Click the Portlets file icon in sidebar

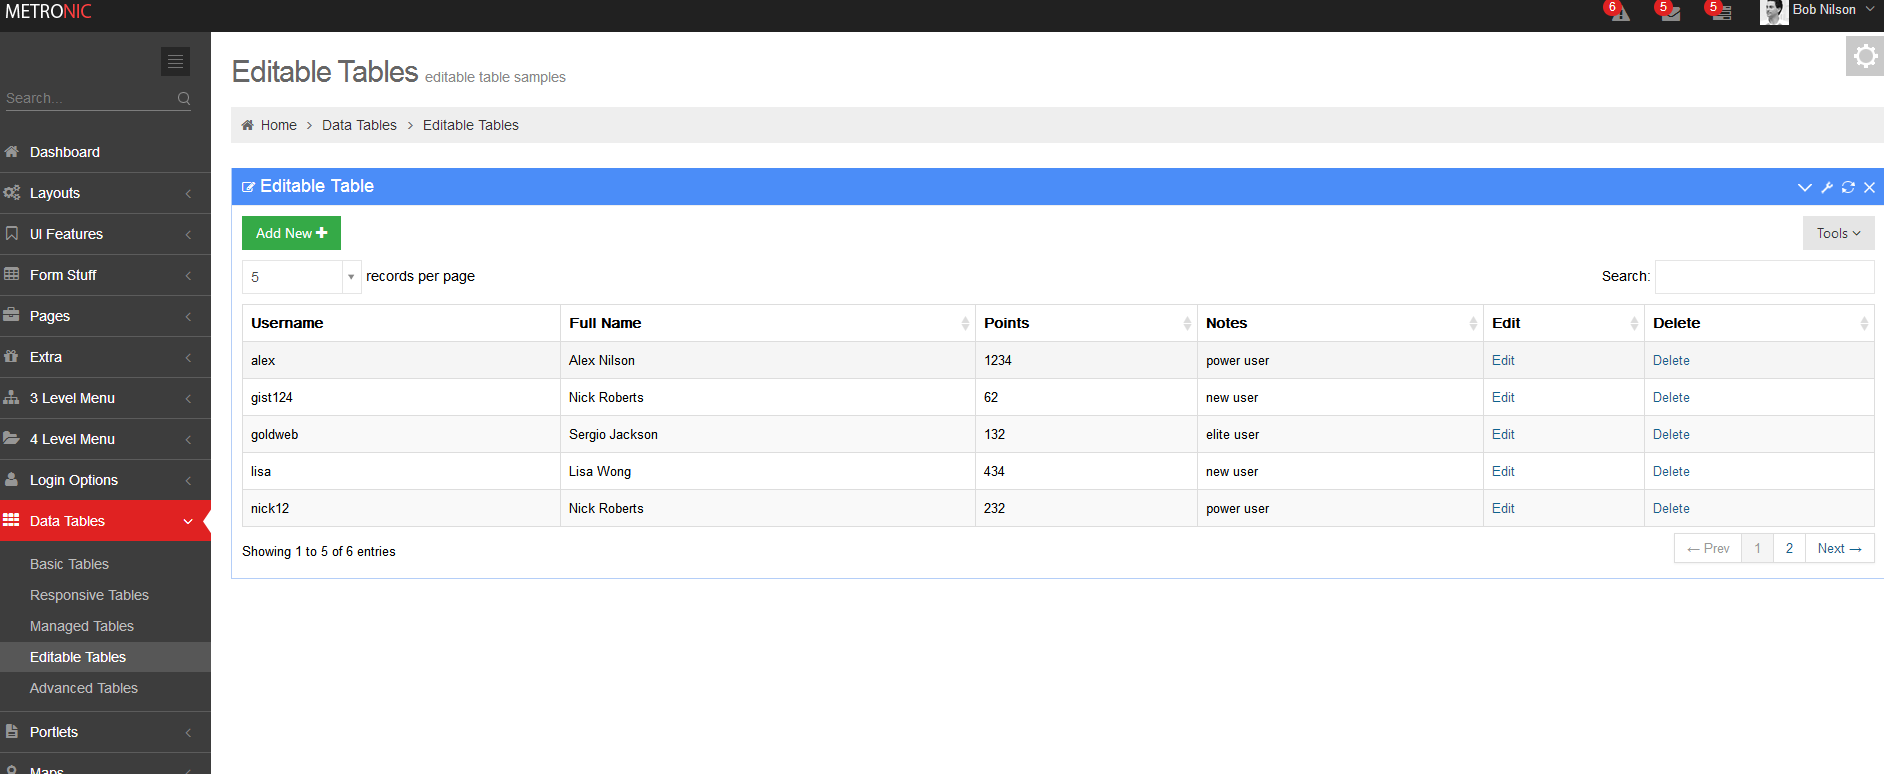12,732
